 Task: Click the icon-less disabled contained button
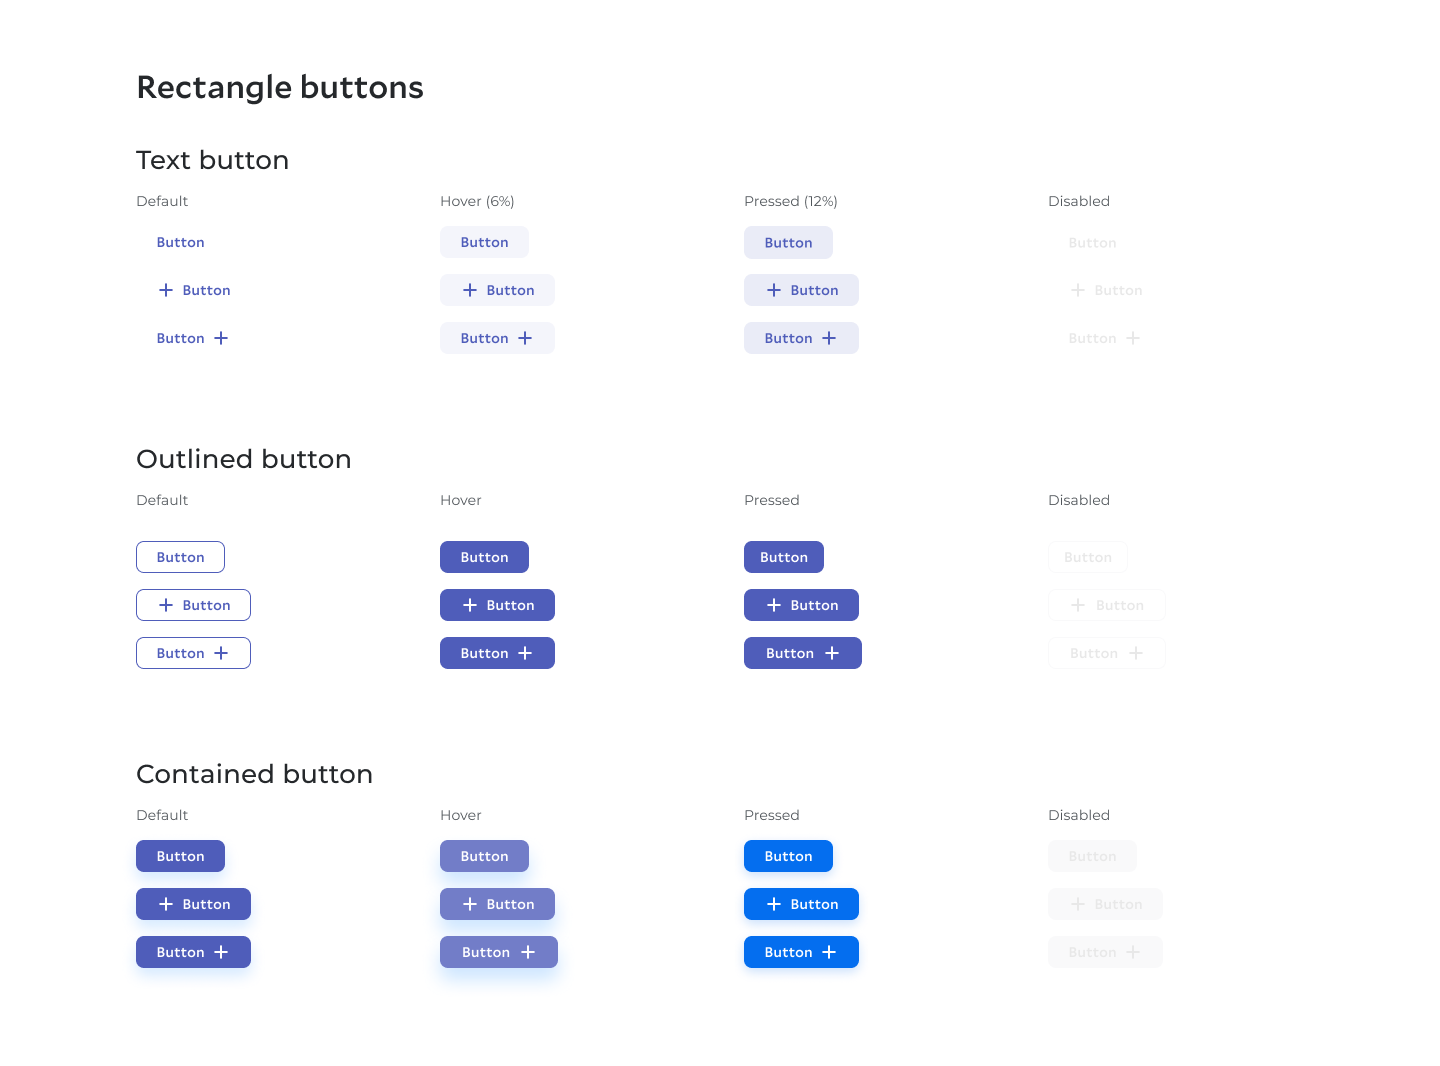click(1092, 856)
